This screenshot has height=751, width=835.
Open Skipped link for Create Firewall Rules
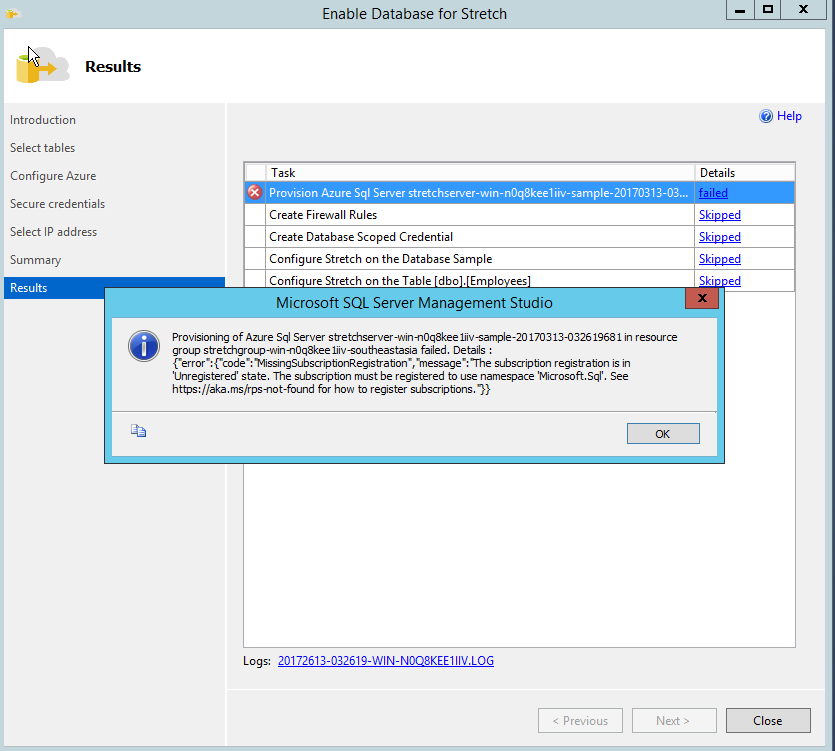[x=719, y=215]
